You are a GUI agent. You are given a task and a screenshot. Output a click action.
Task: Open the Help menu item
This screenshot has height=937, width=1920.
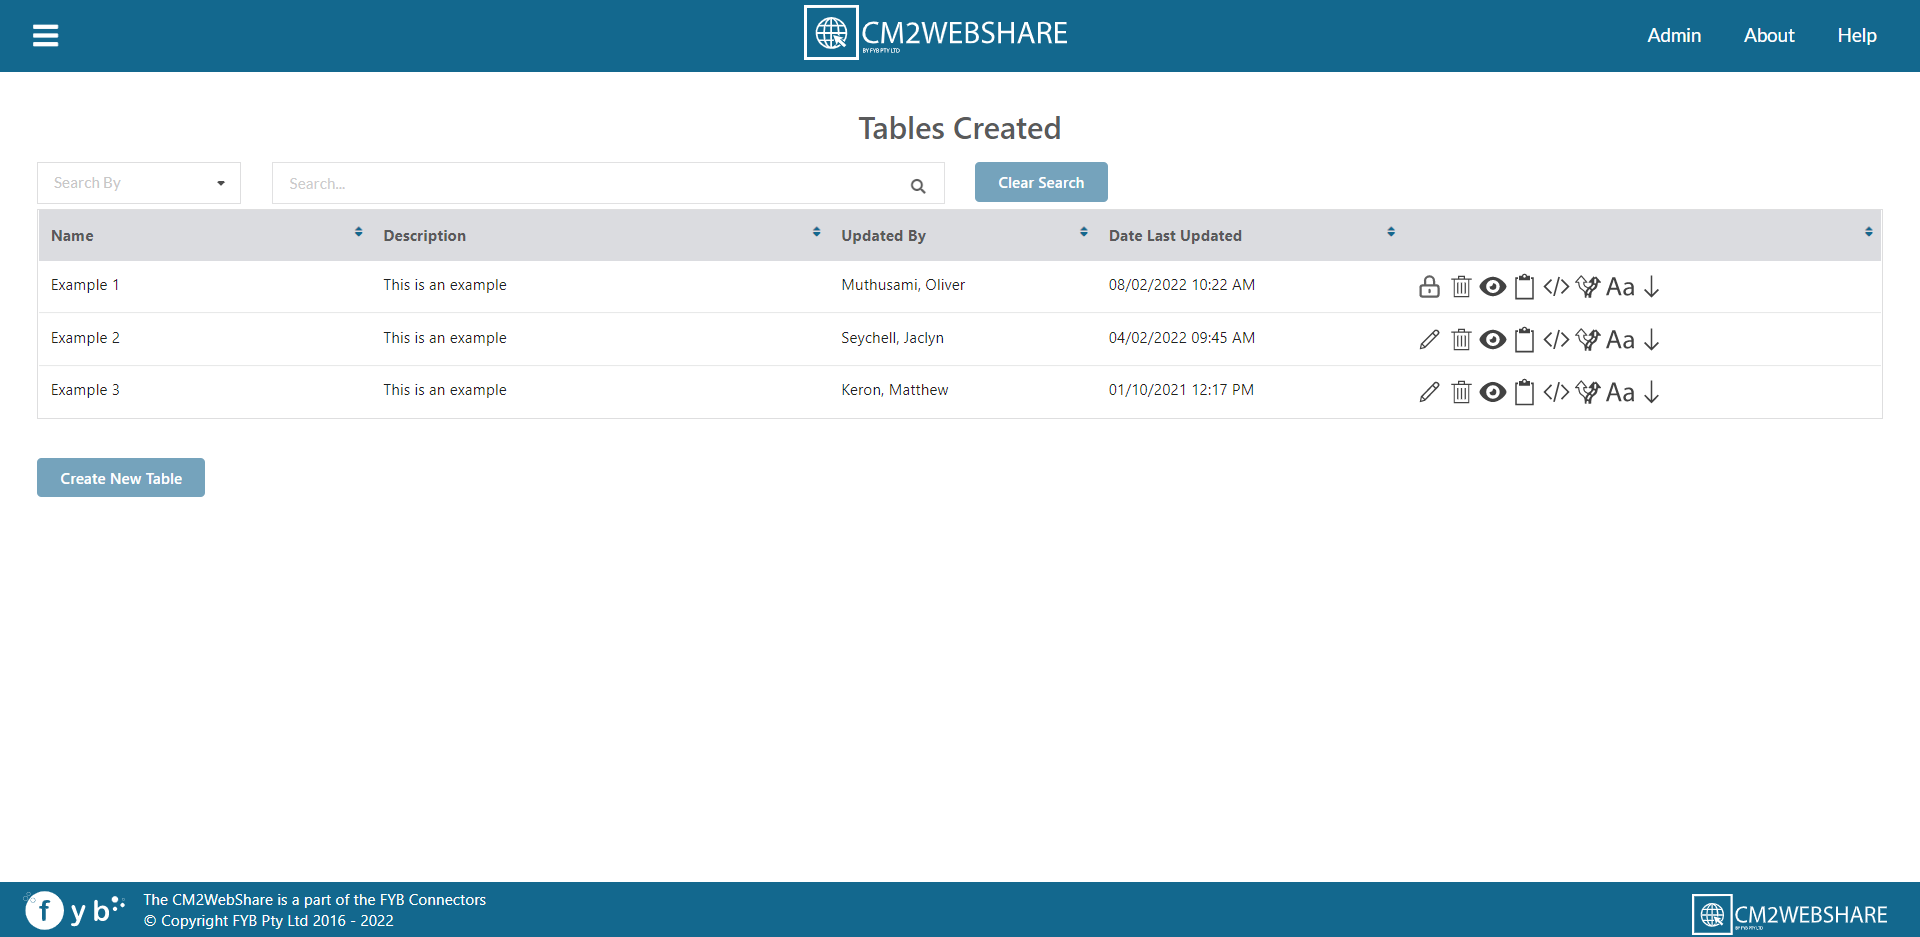coord(1857,35)
